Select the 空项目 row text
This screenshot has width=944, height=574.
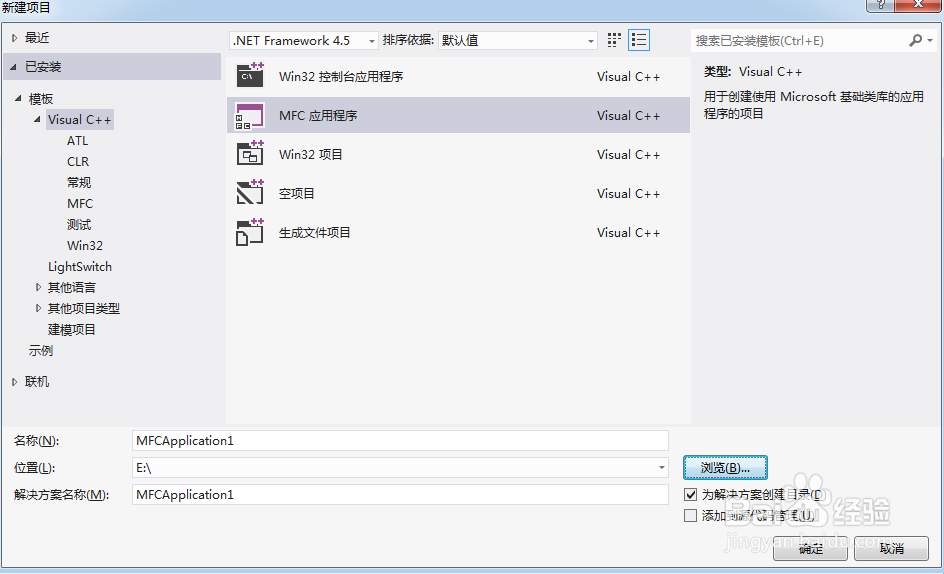[x=296, y=193]
